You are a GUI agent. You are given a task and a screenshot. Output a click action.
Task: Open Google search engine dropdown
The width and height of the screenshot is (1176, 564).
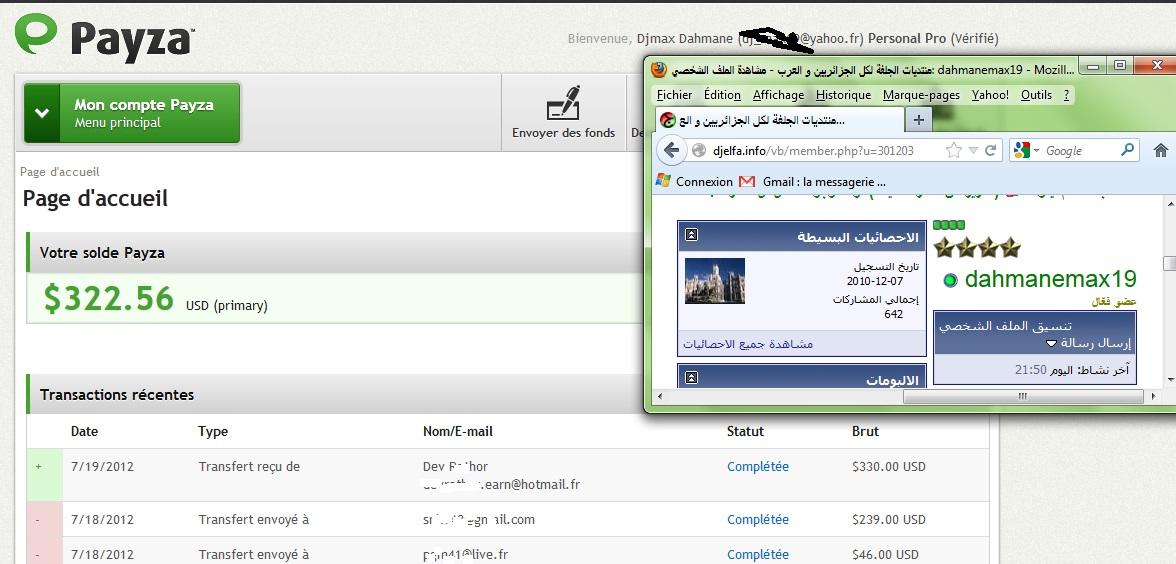pyautogui.click(x=1026, y=151)
